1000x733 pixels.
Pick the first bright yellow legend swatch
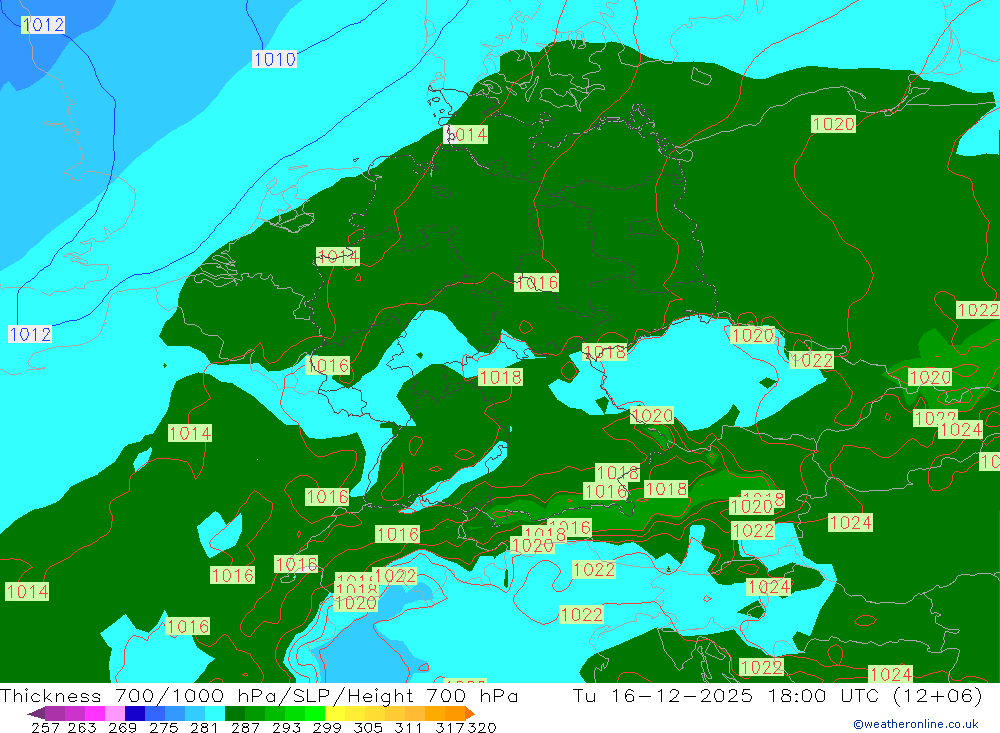pos(334,713)
